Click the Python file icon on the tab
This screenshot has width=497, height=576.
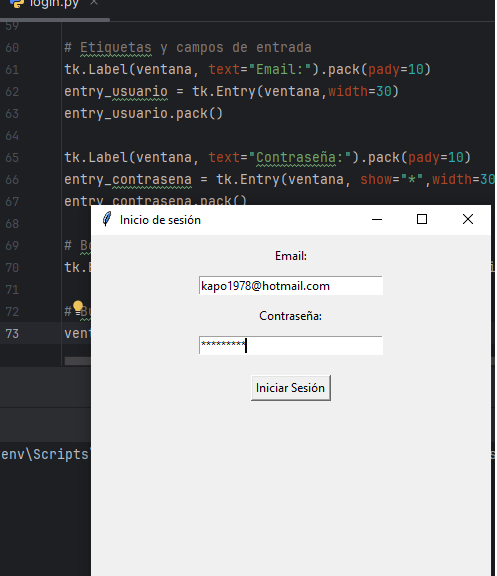coord(17,3)
